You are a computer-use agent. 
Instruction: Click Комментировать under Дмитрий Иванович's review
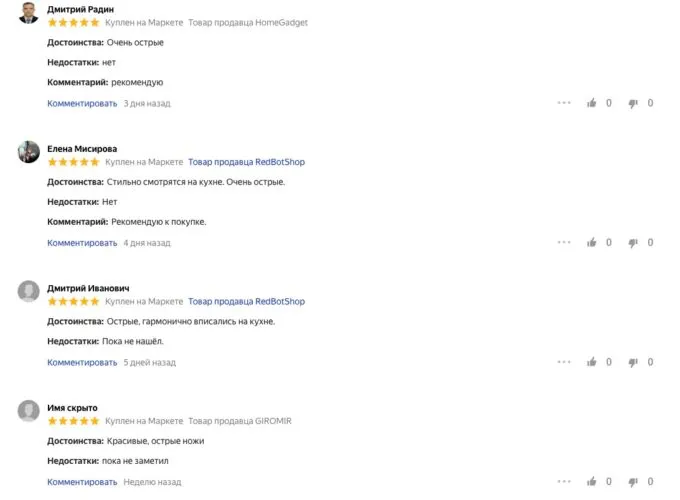(x=82, y=363)
